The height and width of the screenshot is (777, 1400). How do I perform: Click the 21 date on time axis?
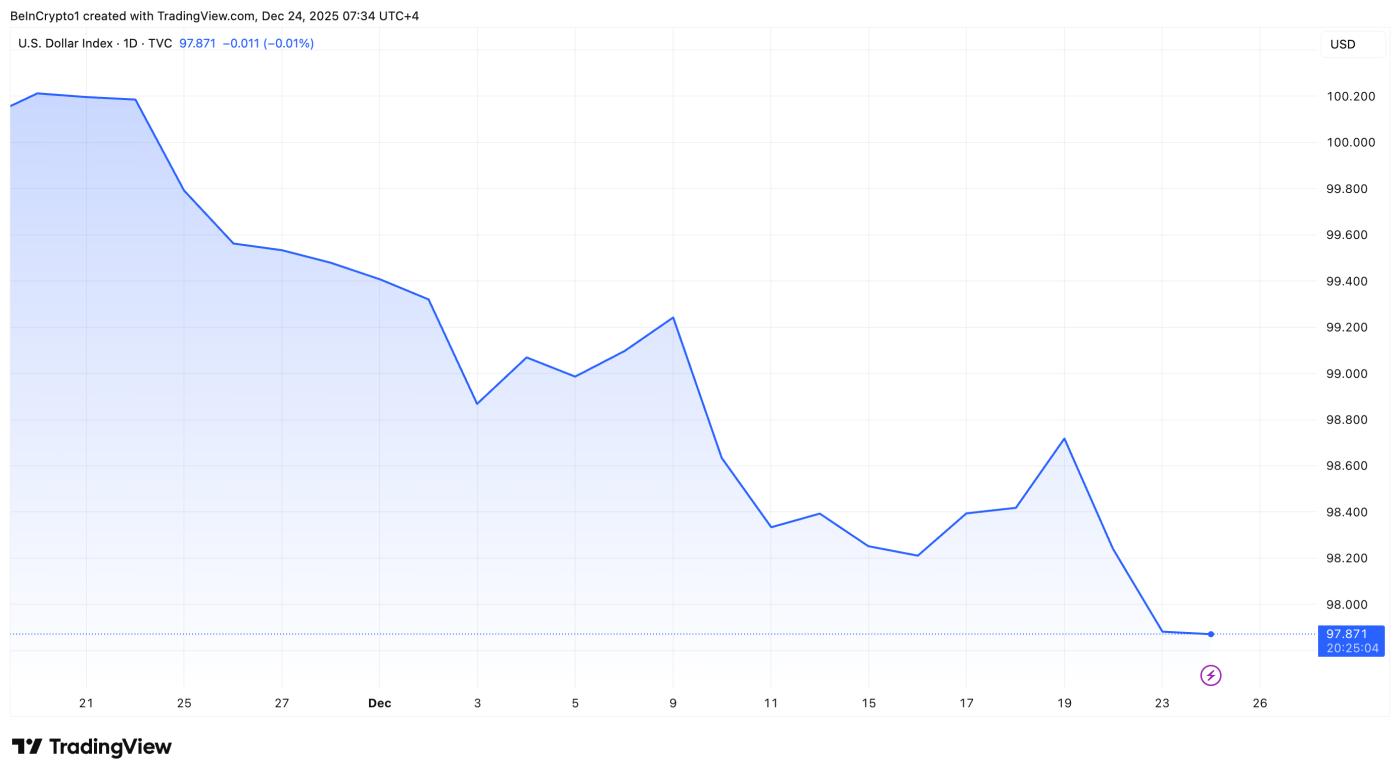(x=86, y=703)
